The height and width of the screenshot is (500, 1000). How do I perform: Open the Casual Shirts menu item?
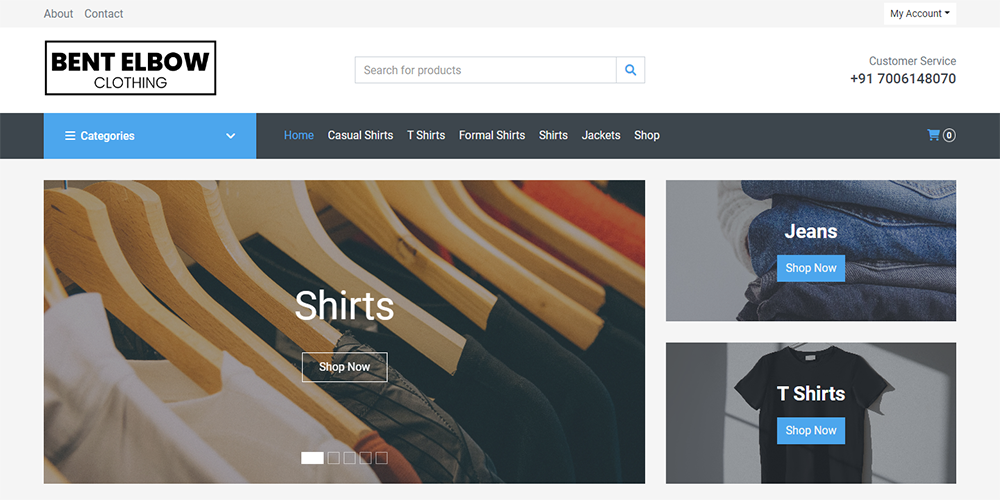click(x=360, y=135)
